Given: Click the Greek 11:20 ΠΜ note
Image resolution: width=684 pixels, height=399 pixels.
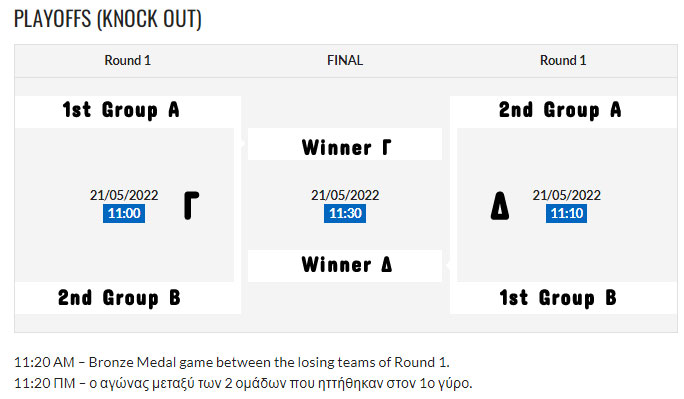Looking at the screenshot, I should click(243, 383).
